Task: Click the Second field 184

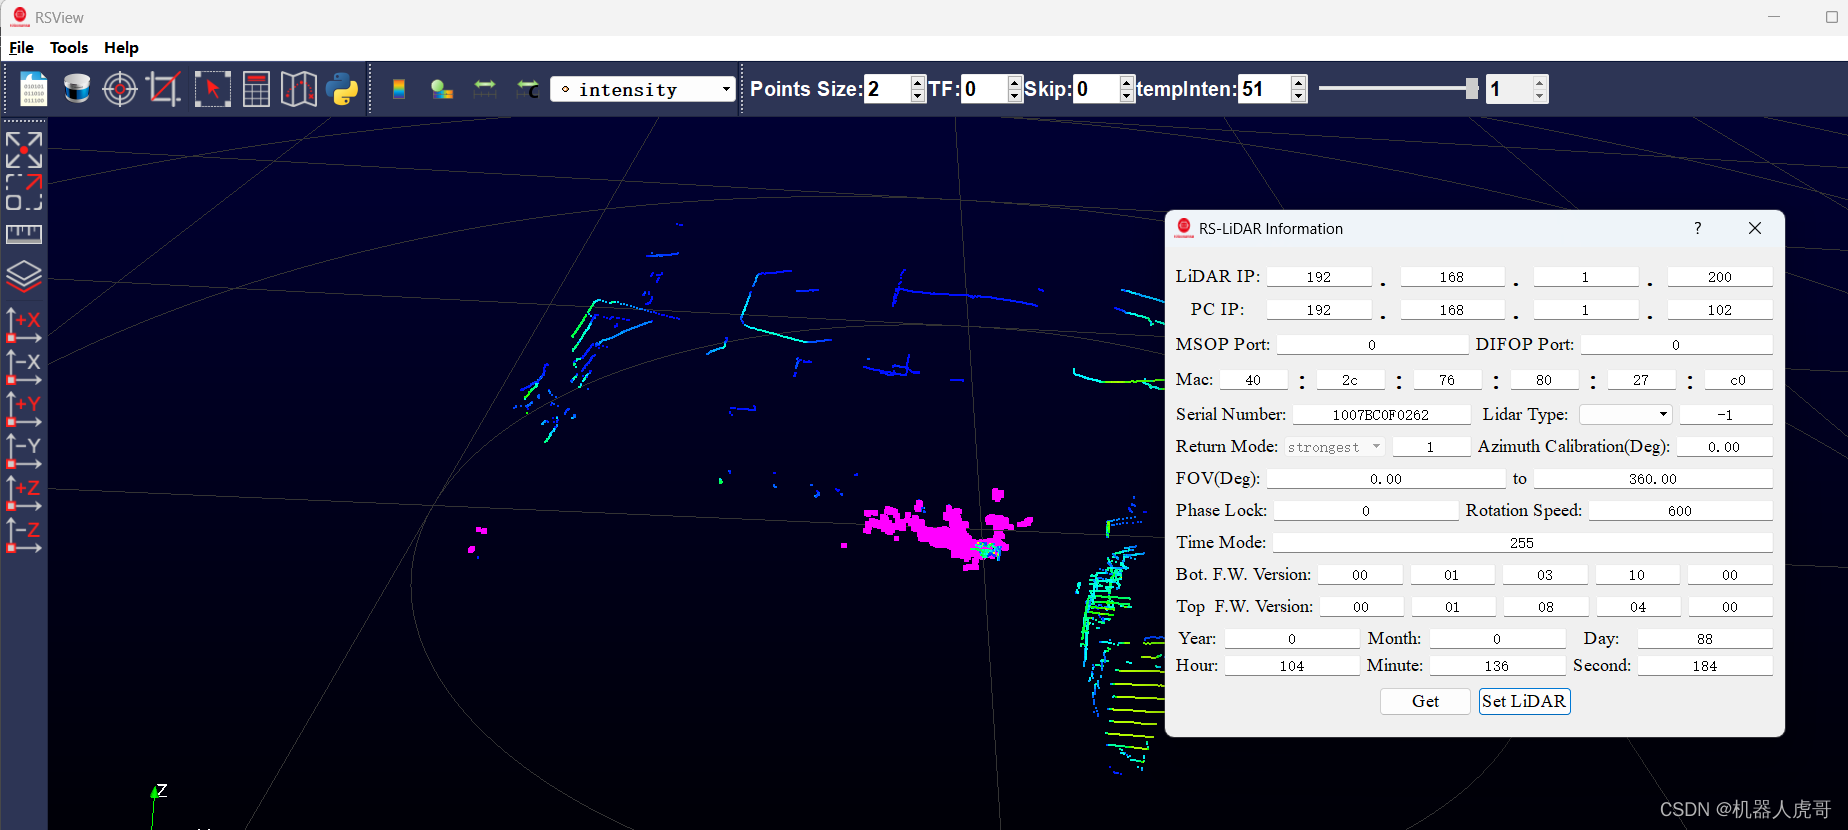Action: [x=1705, y=666]
